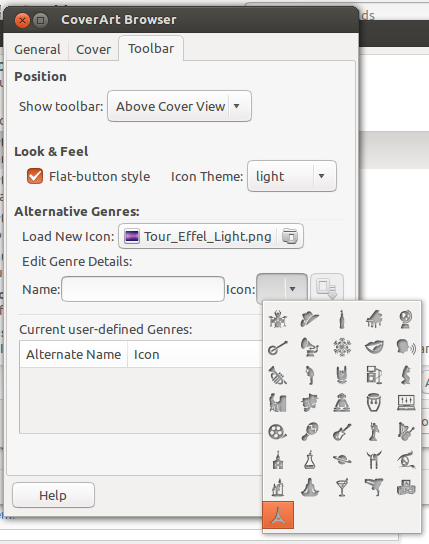Choose the cowboy hat genre icon

tap(309, 319)
